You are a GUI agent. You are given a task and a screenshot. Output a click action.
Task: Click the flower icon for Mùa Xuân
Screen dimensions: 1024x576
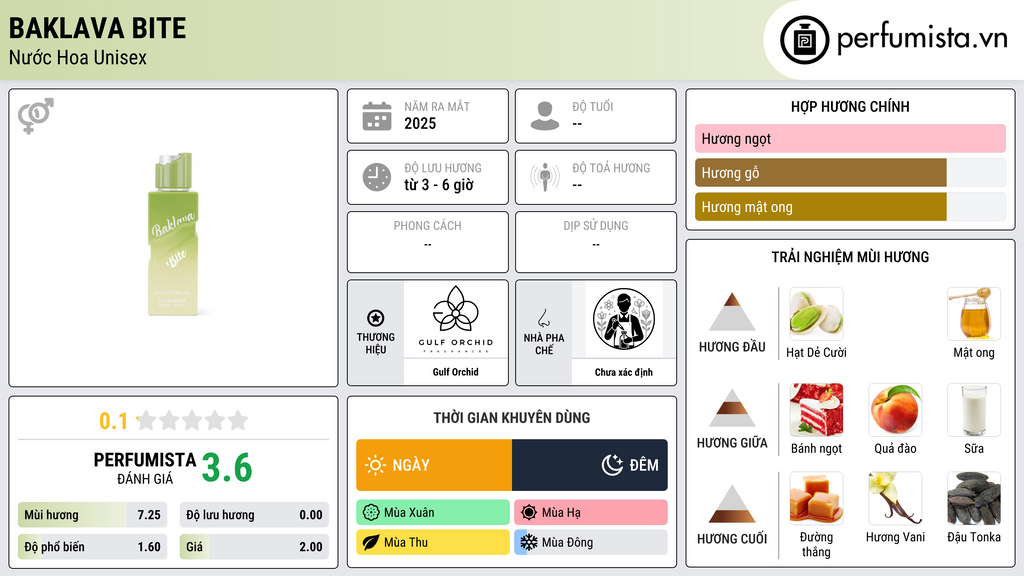click(371, 512)
